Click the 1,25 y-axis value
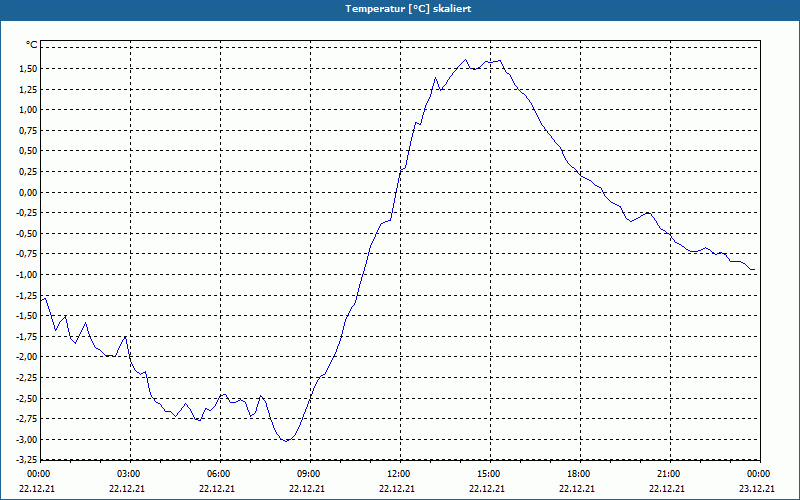The image size is (800, 500). (29, 89)
